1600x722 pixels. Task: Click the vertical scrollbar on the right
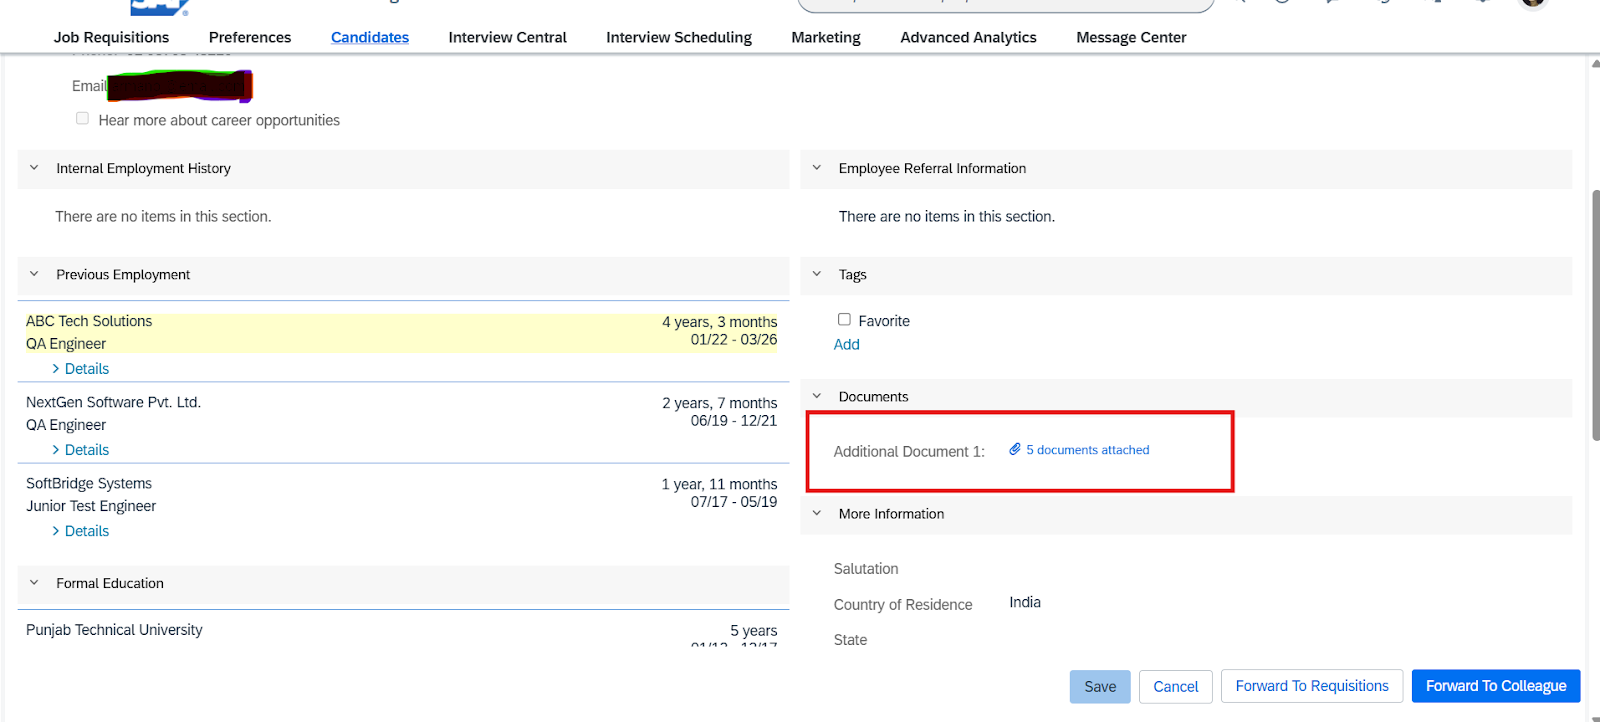pyautogui.click(x=1594, y=315)
